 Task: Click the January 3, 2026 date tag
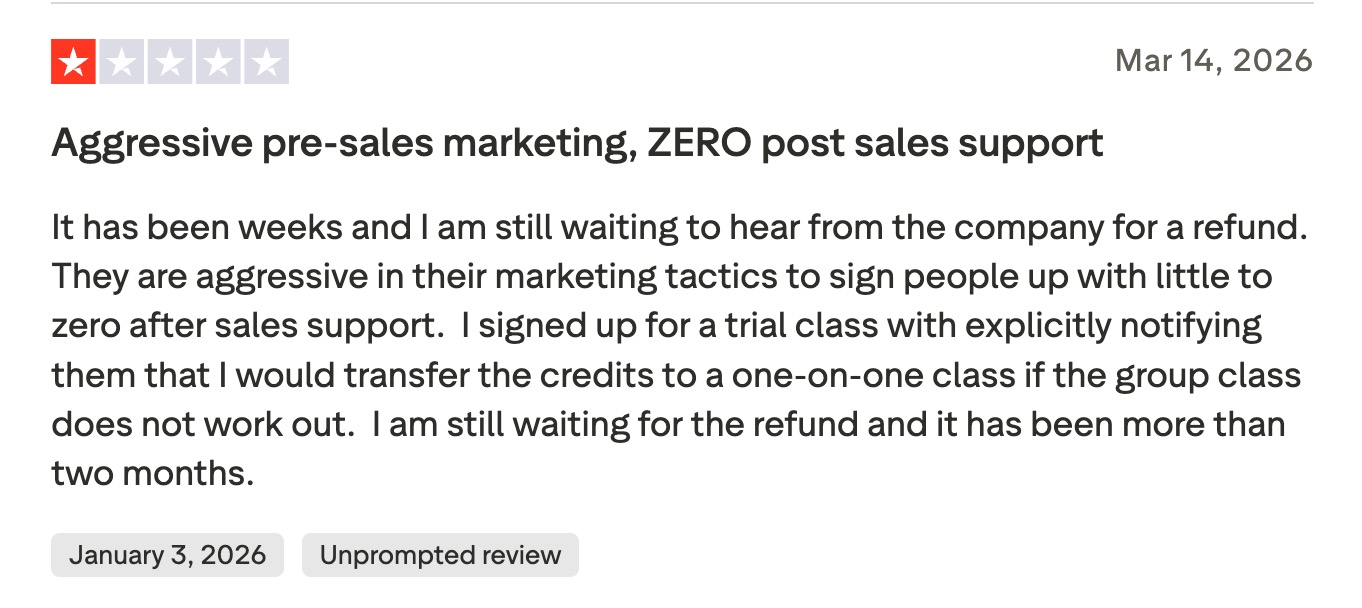click(x=167, y=555)
